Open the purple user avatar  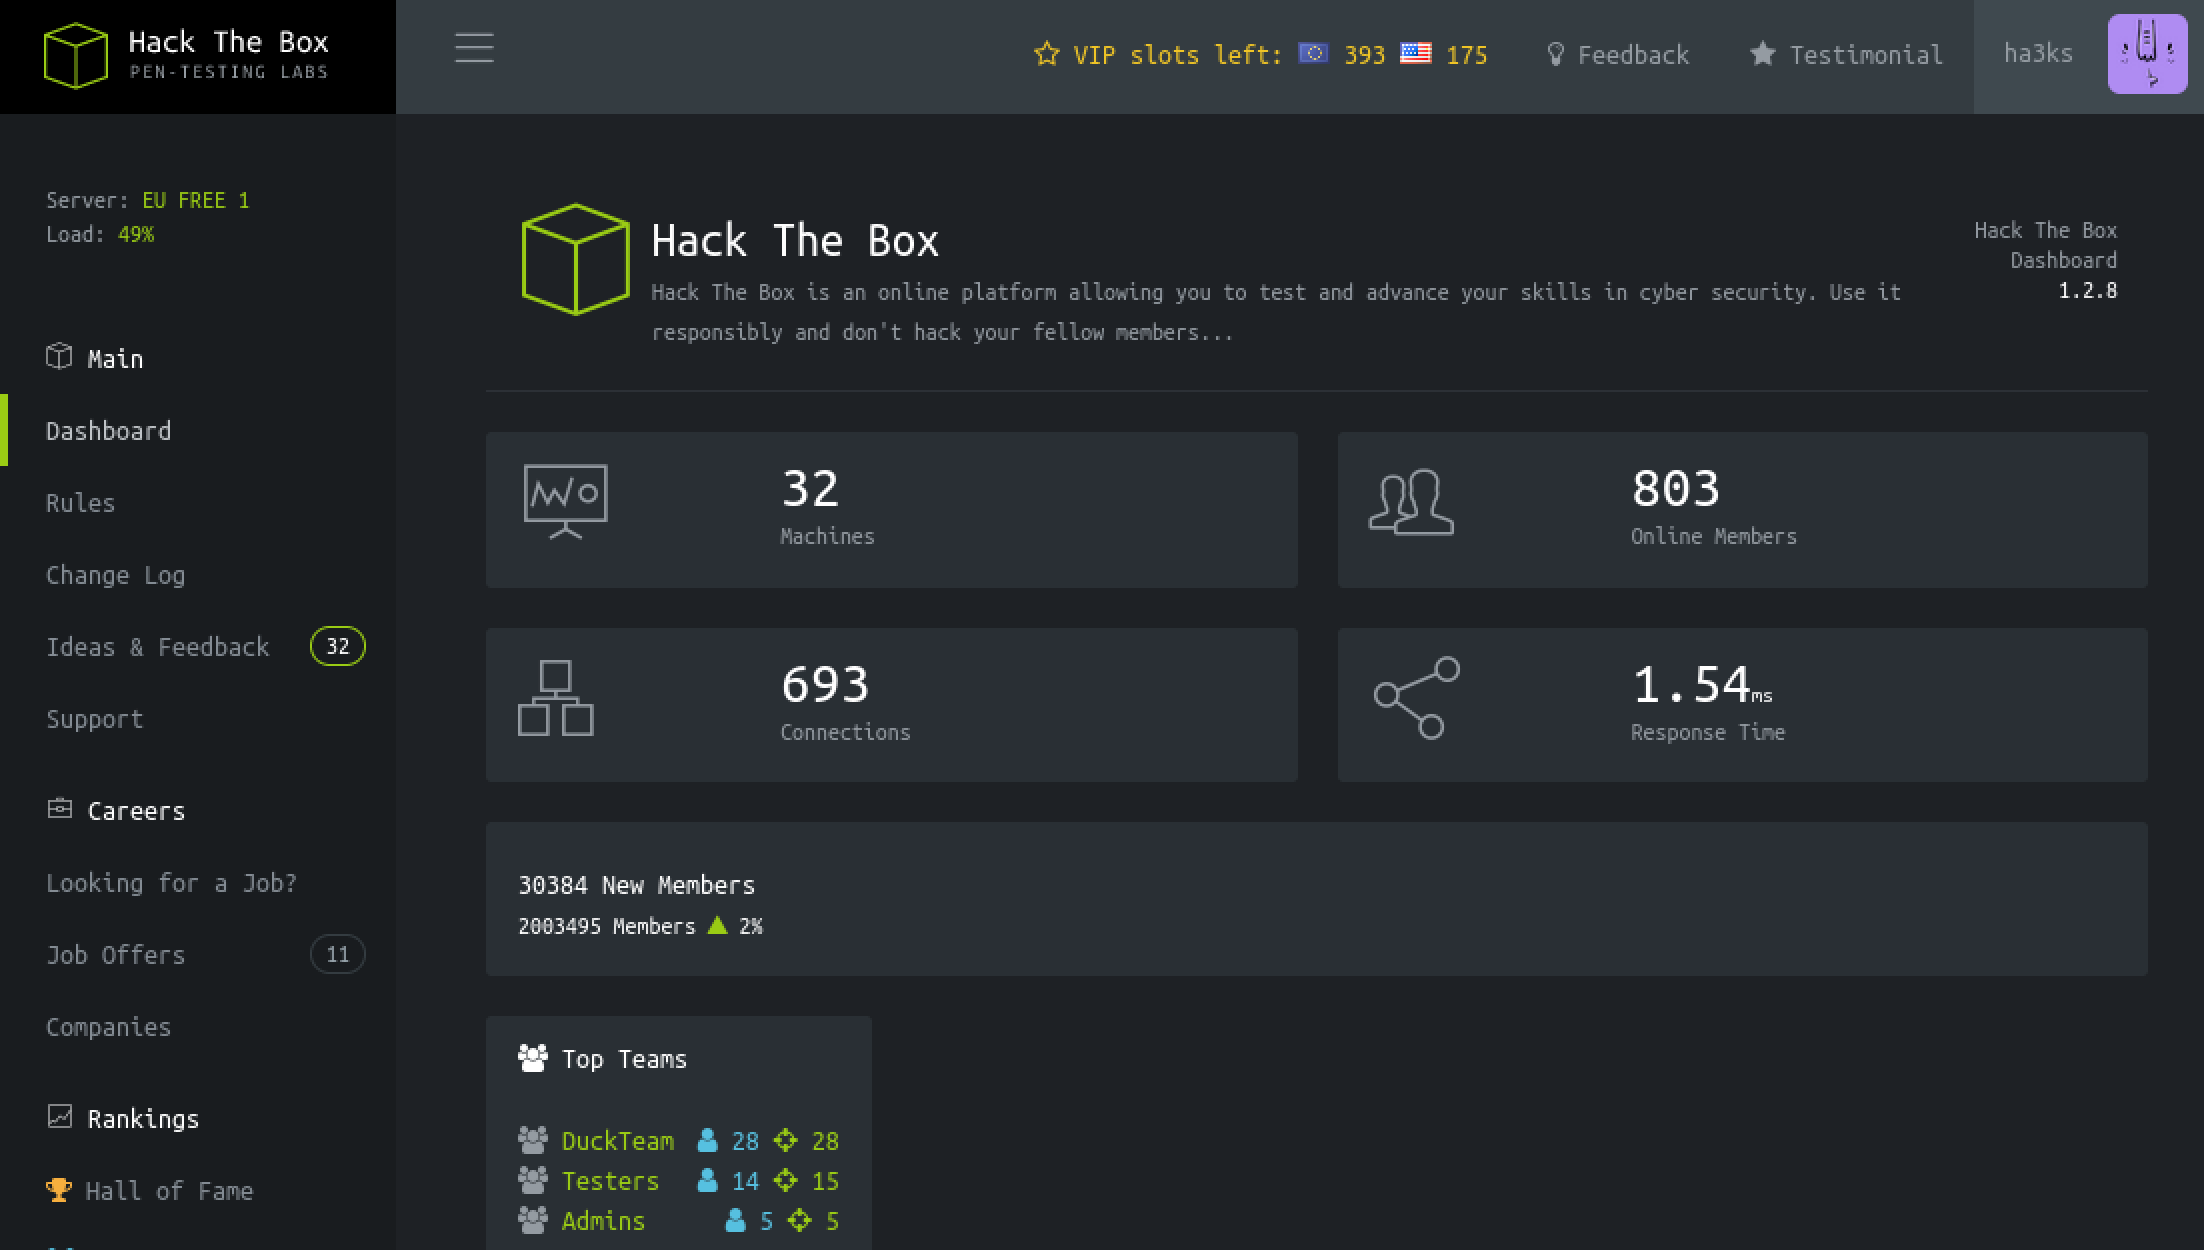(x=2147, y=54)
